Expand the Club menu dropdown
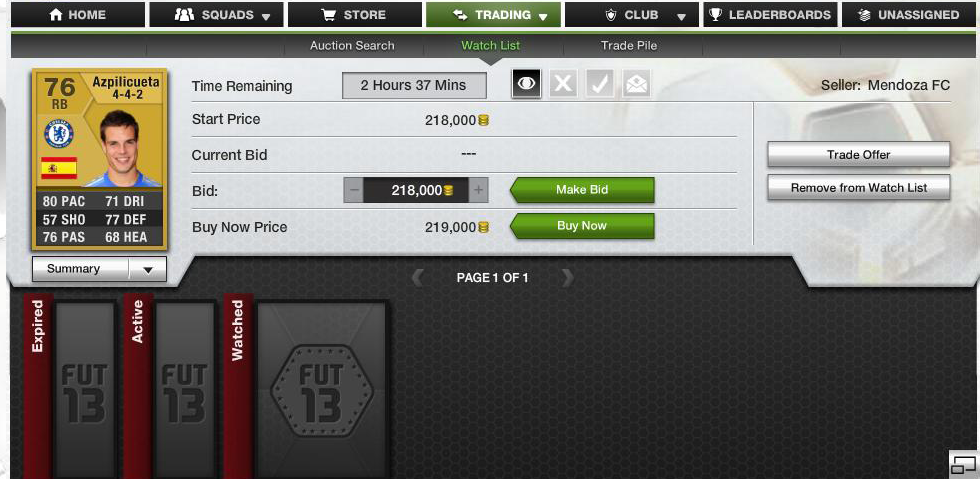Viewport: 980px width, 479px height. pyautogui.click(x=632, y=15)
